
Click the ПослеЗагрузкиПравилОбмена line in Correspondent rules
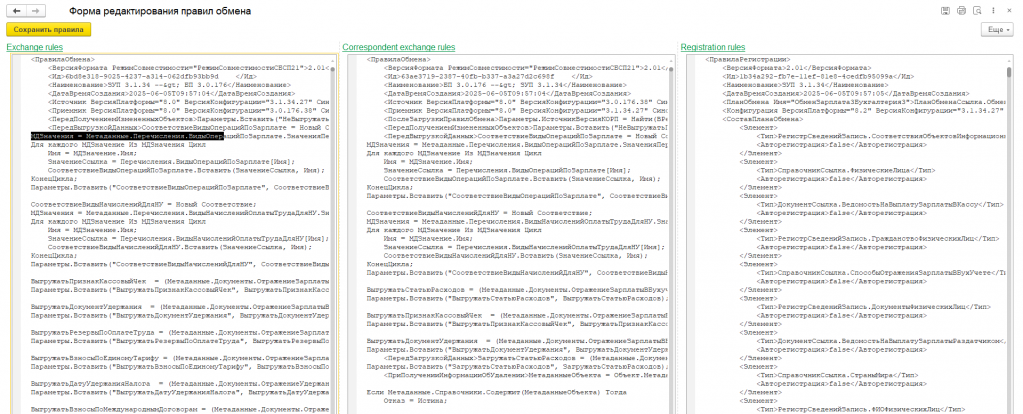click(x=525, y=120)
